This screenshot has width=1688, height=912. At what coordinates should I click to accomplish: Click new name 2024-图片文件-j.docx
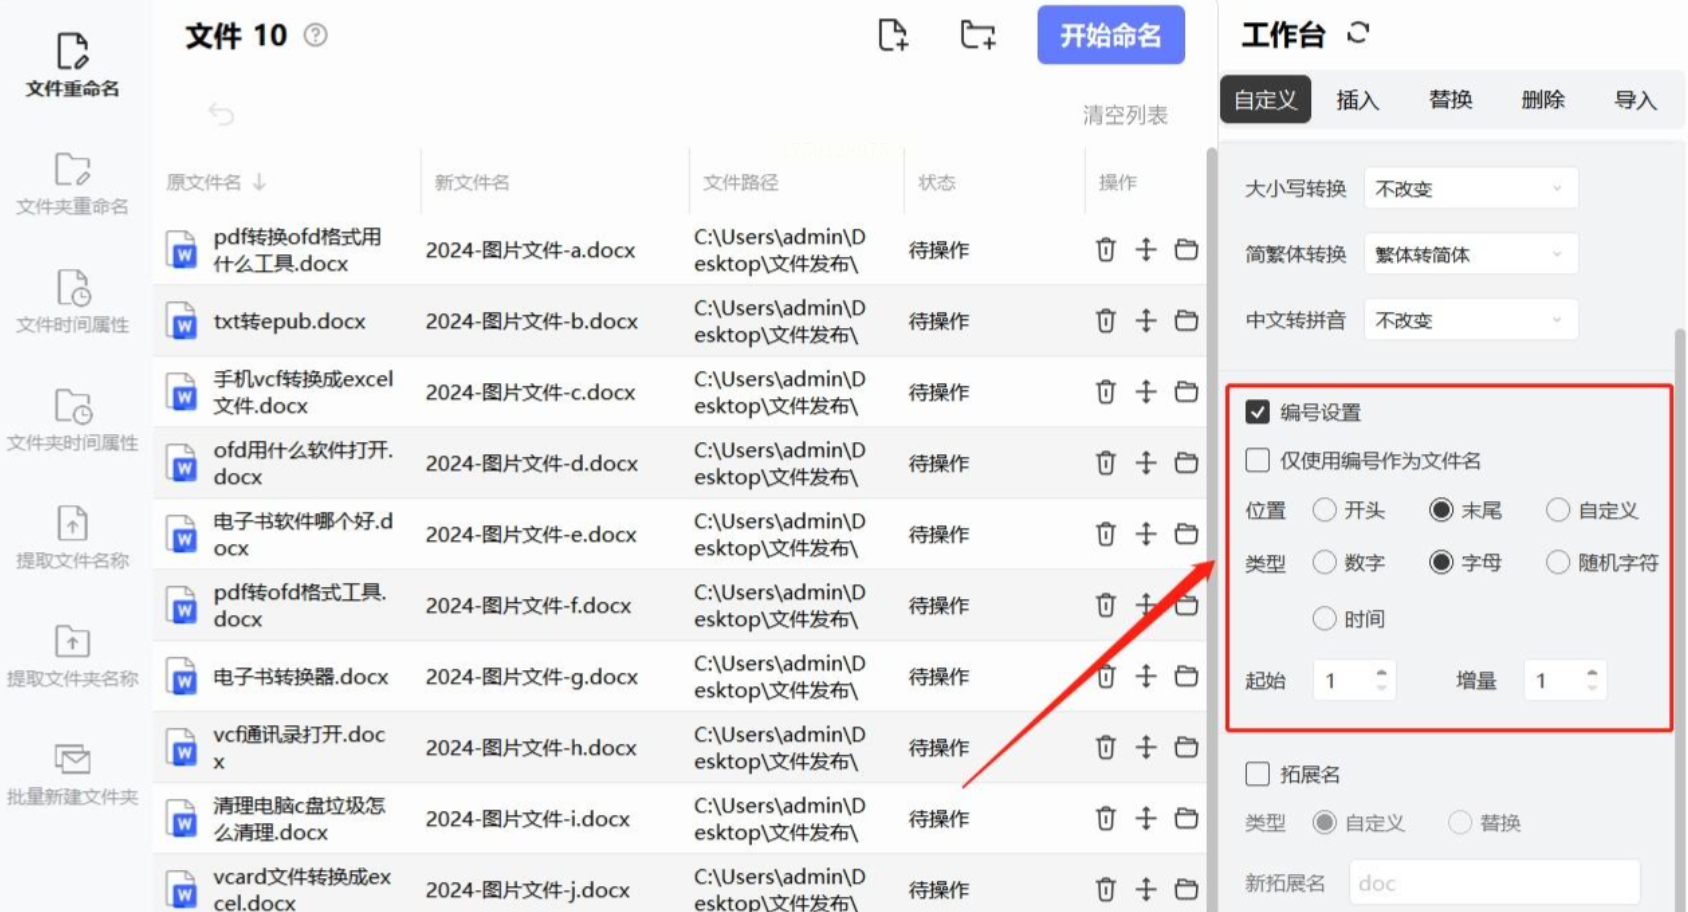[x=528, y=890]
